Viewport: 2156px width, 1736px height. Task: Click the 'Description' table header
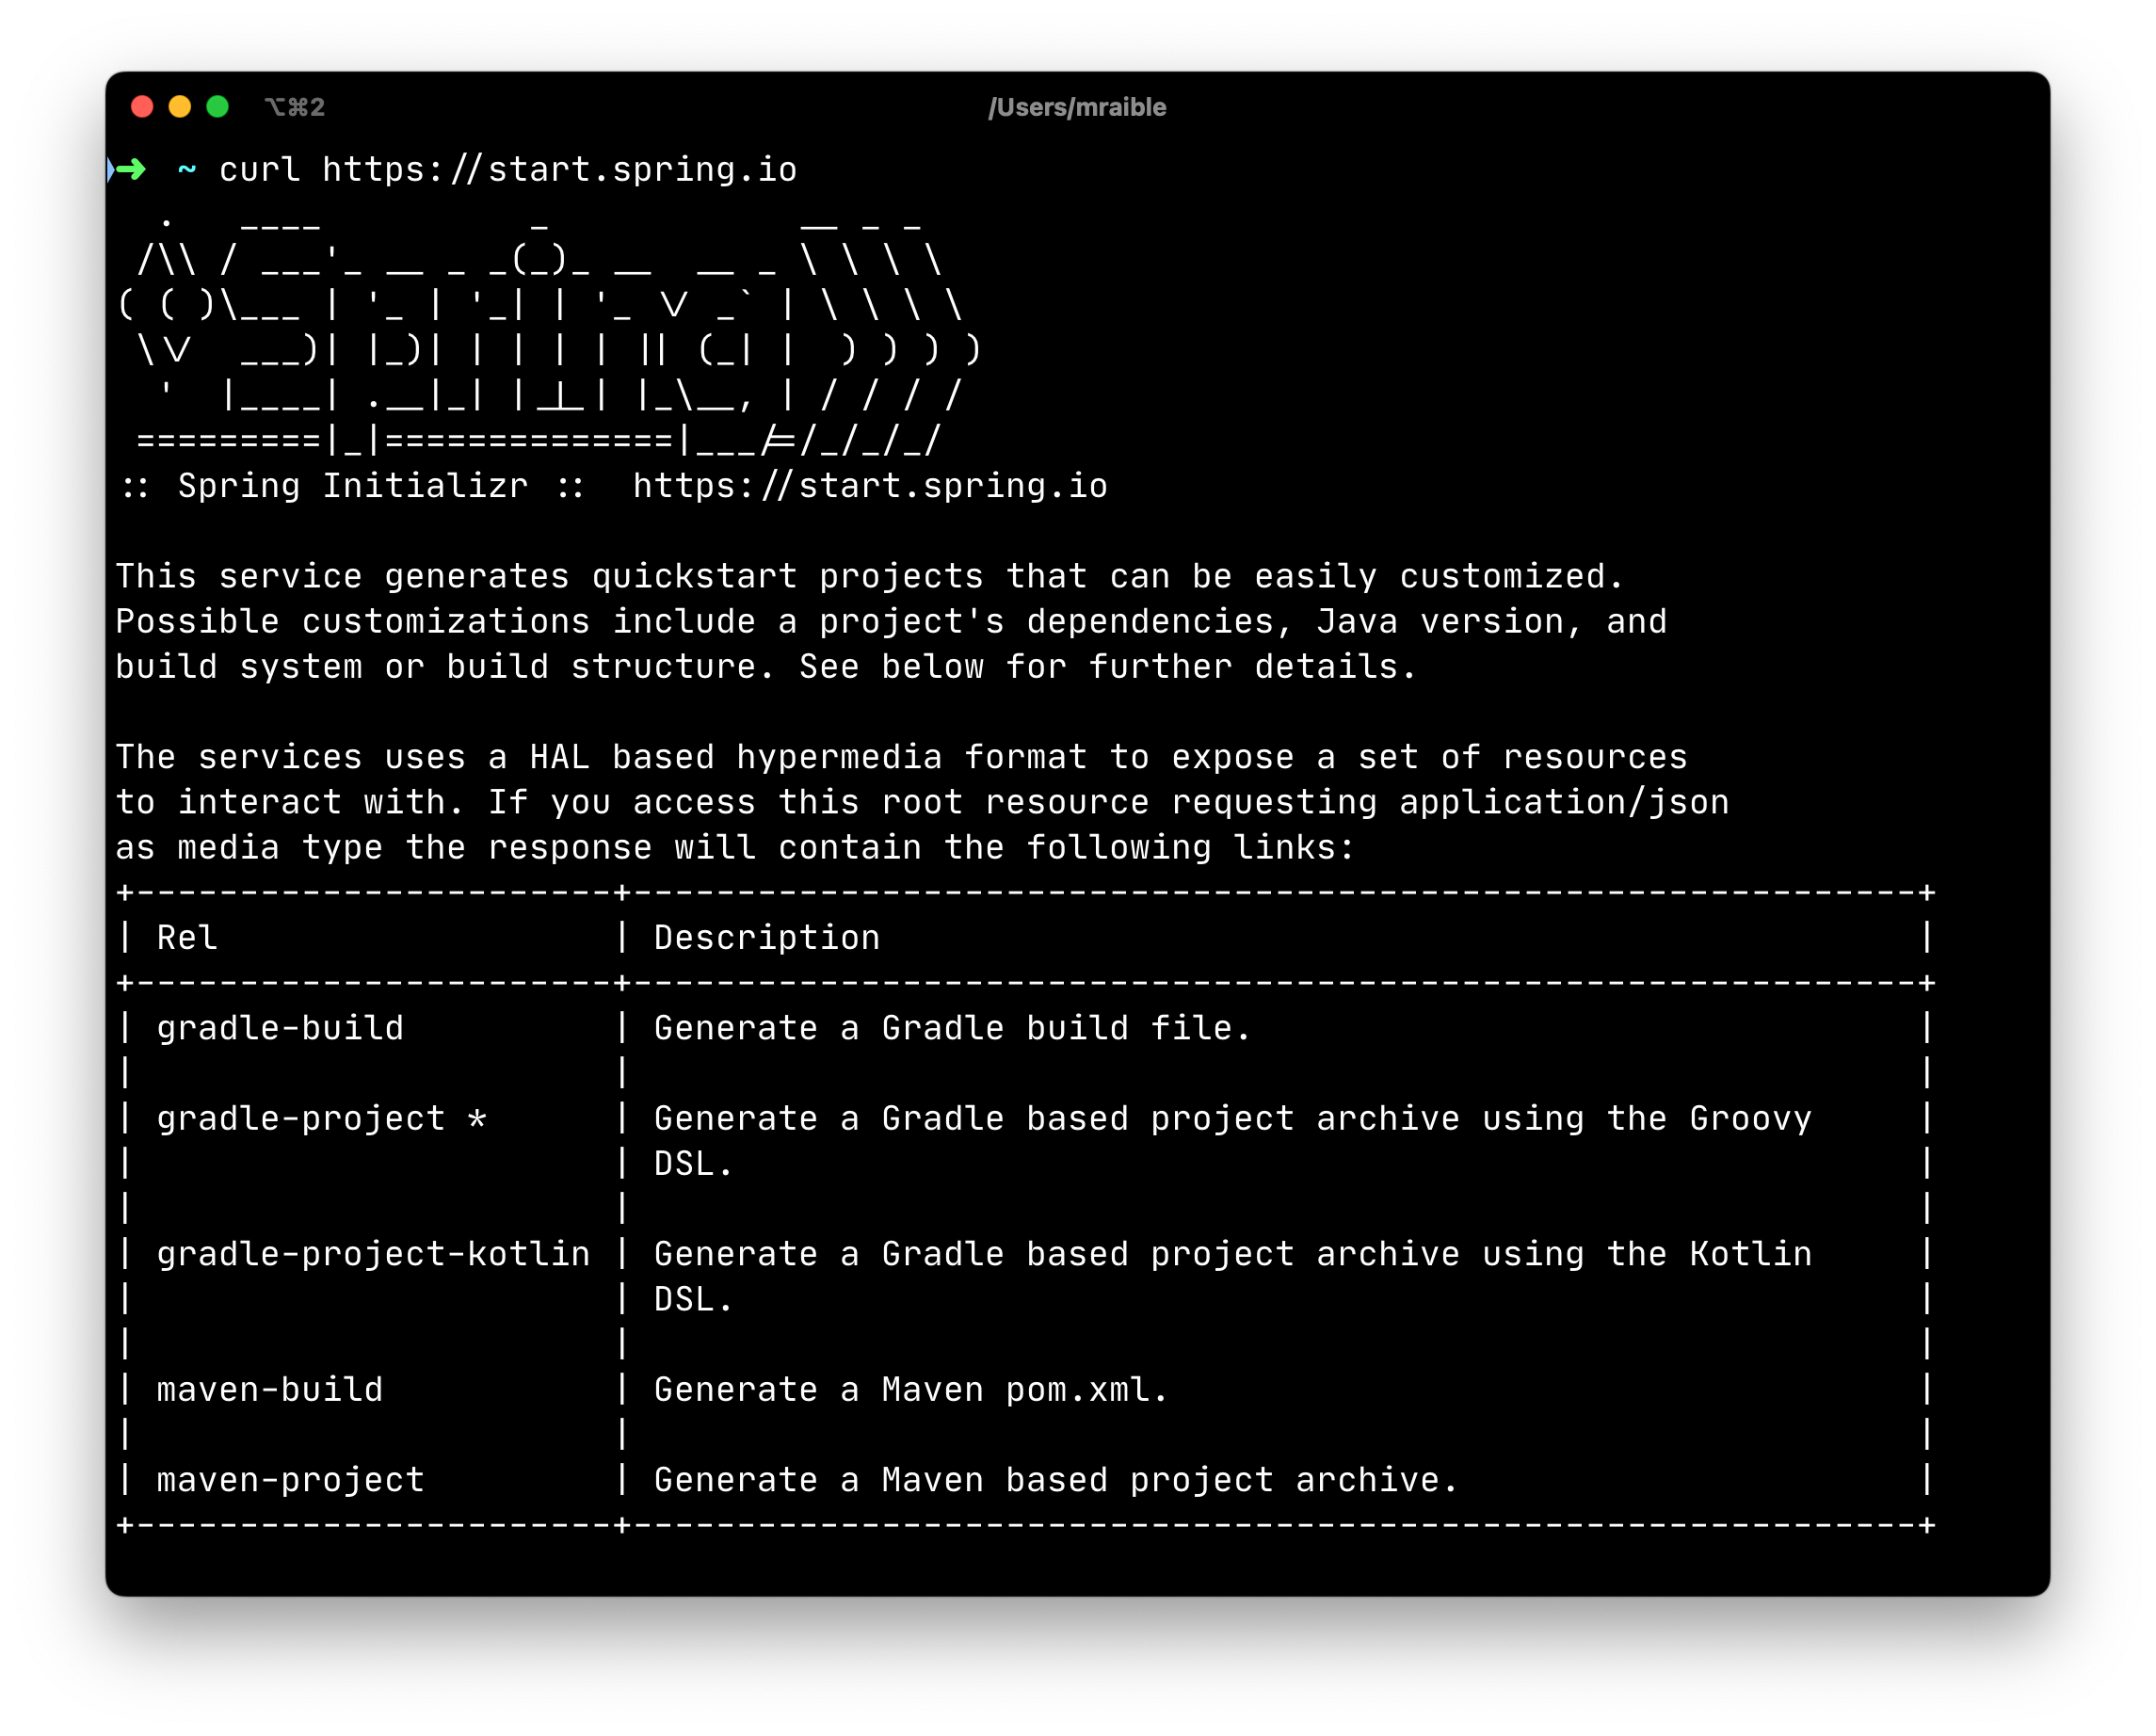coord(767,938)
